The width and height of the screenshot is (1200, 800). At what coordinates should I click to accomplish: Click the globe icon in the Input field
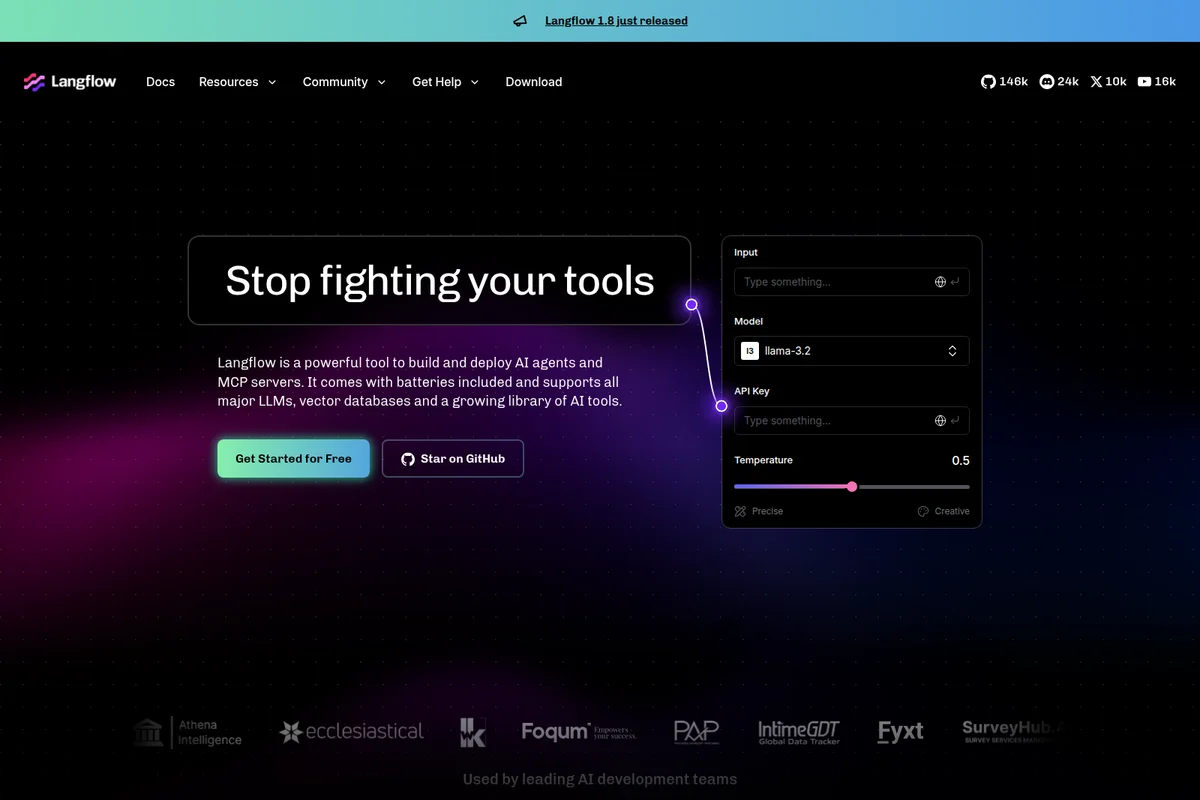point(939,281)
